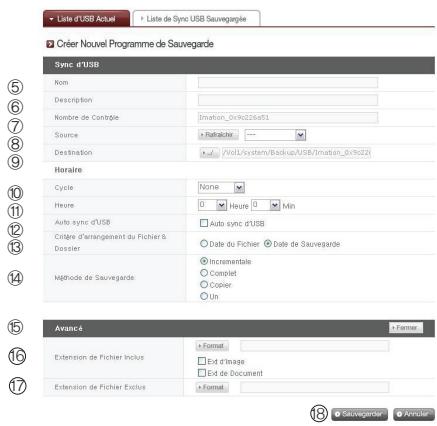Open the Source dropdown list
Screen dimensions: 437x426
click(x=275, y=135)
